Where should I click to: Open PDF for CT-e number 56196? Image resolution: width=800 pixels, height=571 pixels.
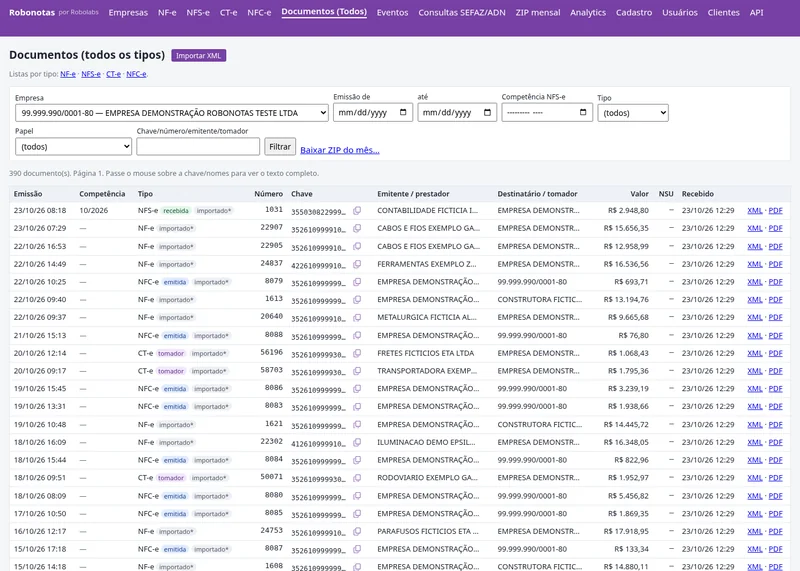(776, 353)
